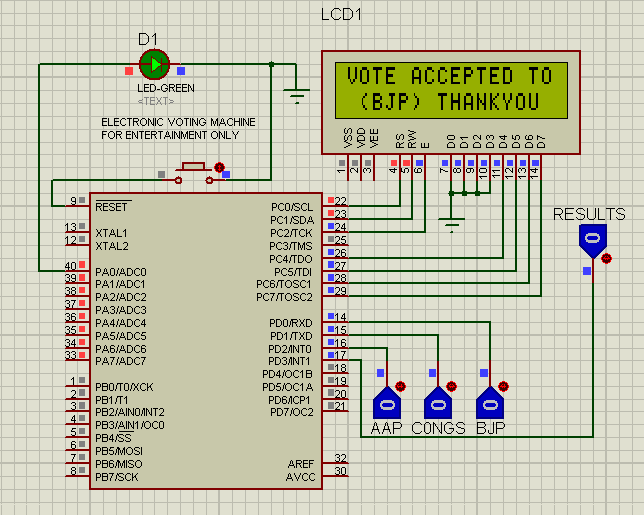Viewport: 644px width, 516px height.
Task: Click the PC7/TOSC2 pin label
Action: (285, 297)
